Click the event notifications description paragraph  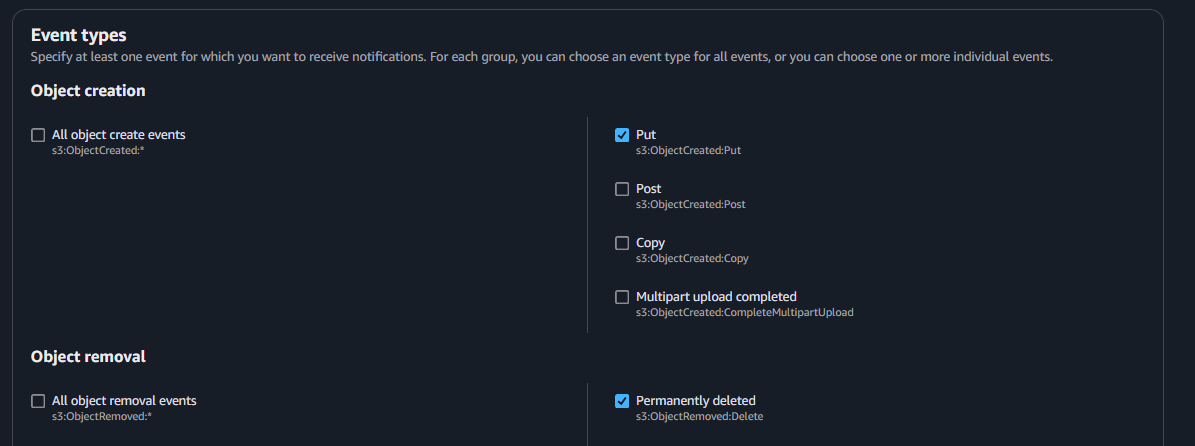(x=541, y=58)
